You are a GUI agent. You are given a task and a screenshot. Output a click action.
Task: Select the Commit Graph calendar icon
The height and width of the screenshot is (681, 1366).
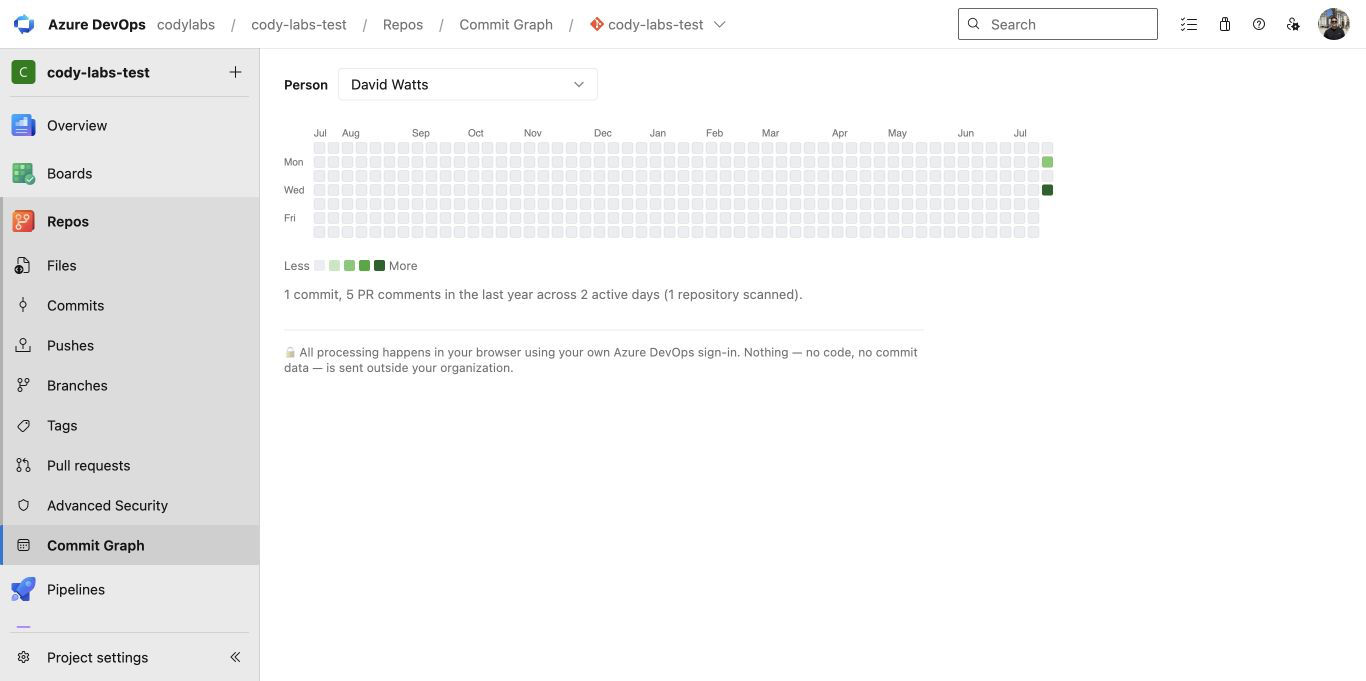[x=23, y=545]
